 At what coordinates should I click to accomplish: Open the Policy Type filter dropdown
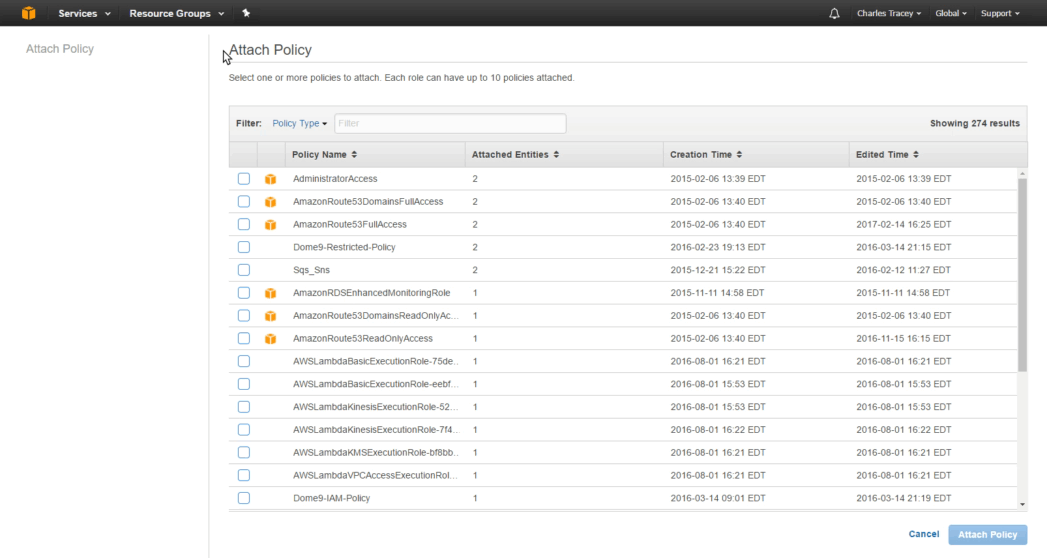click(299, 123)
